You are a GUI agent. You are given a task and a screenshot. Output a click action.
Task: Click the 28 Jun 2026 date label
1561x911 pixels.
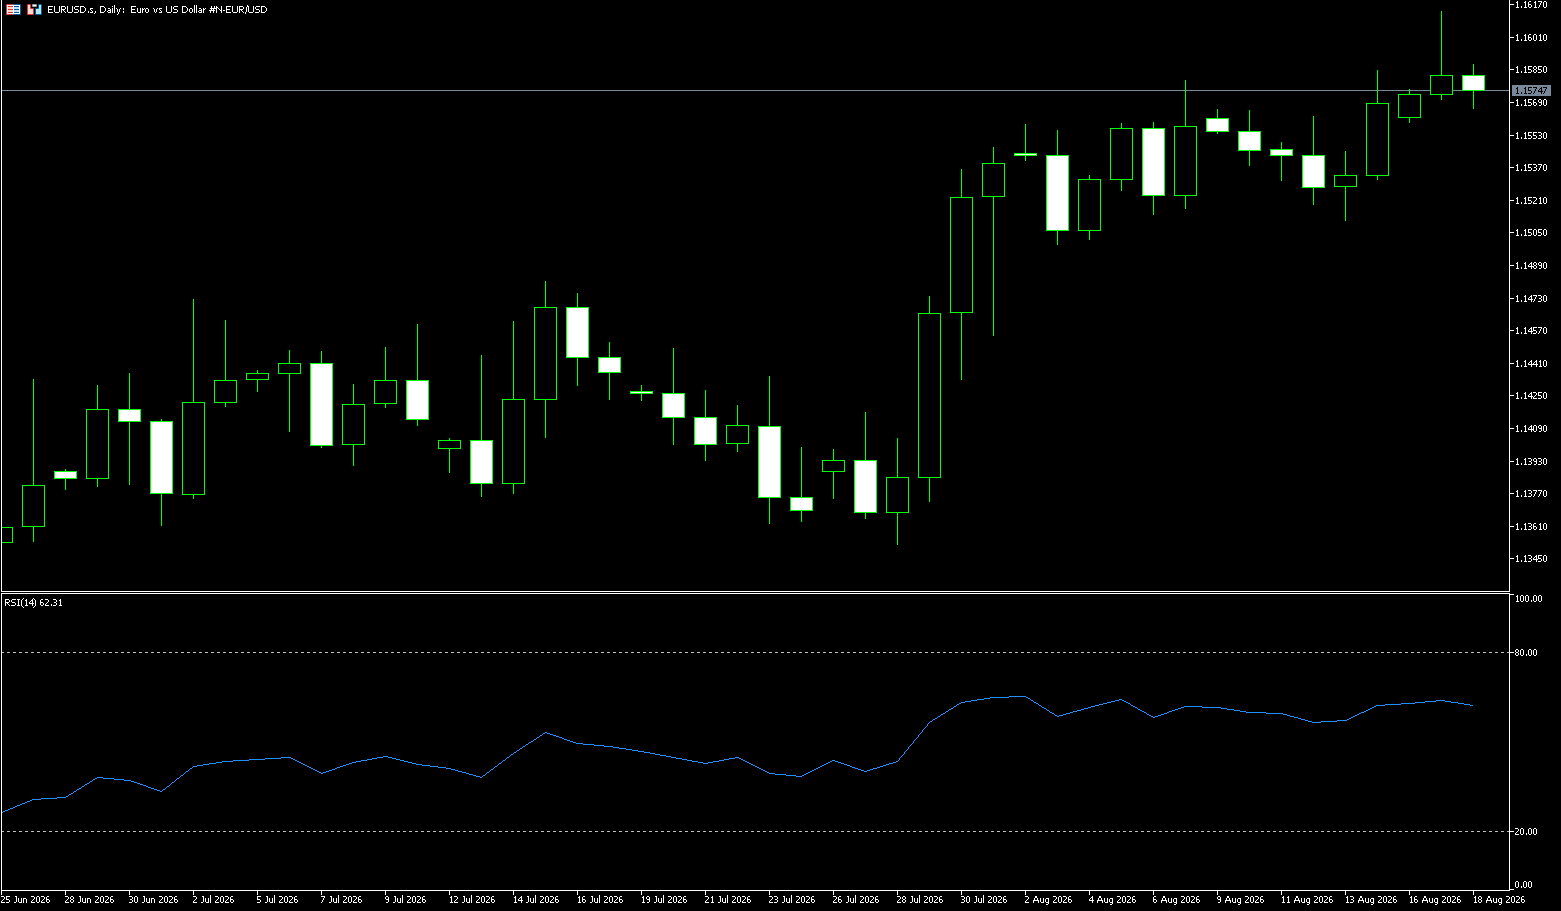[x=89, y=900]
